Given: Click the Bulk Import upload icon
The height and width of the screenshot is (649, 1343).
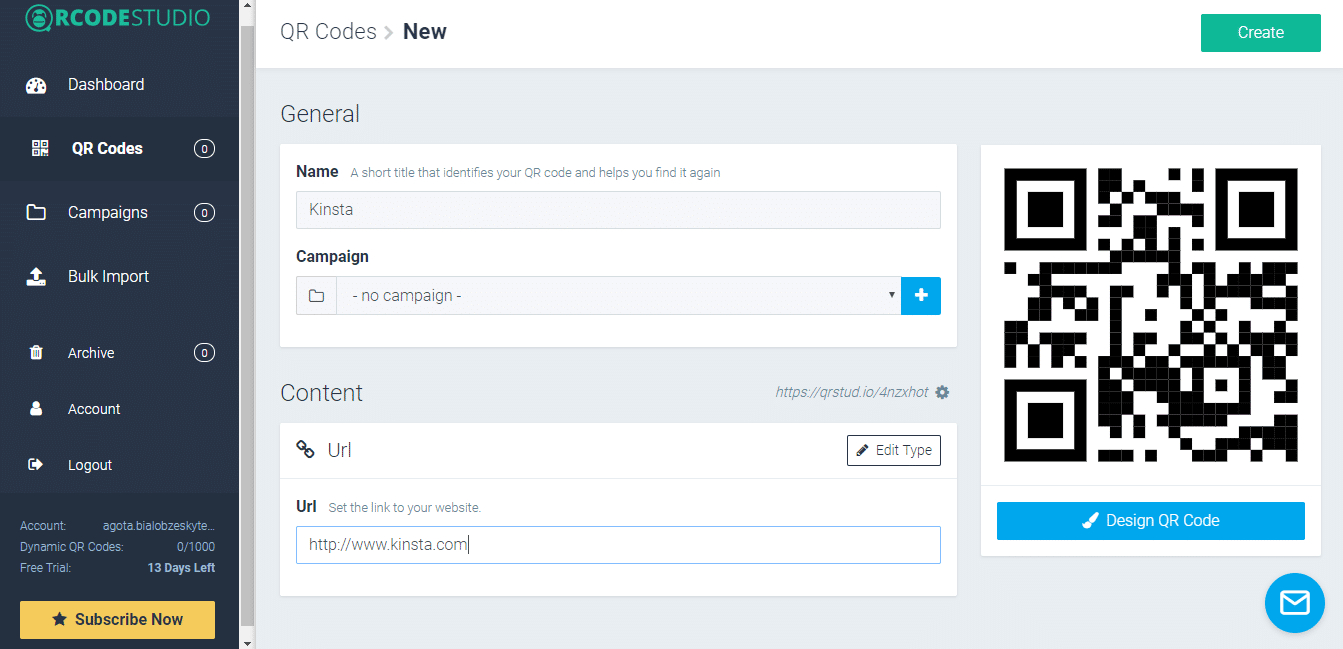Looking at the screenshot, I should click(36, 277).
